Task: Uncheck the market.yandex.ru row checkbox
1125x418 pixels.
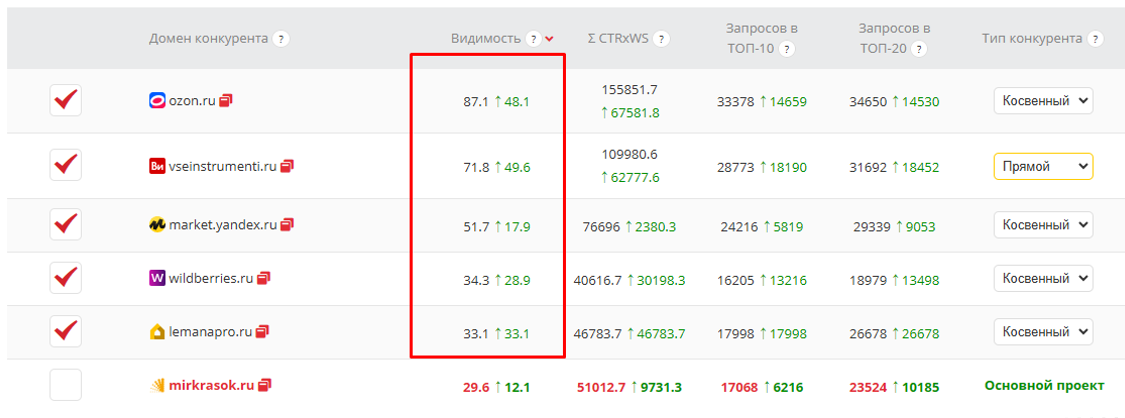Action: (65, 224)
